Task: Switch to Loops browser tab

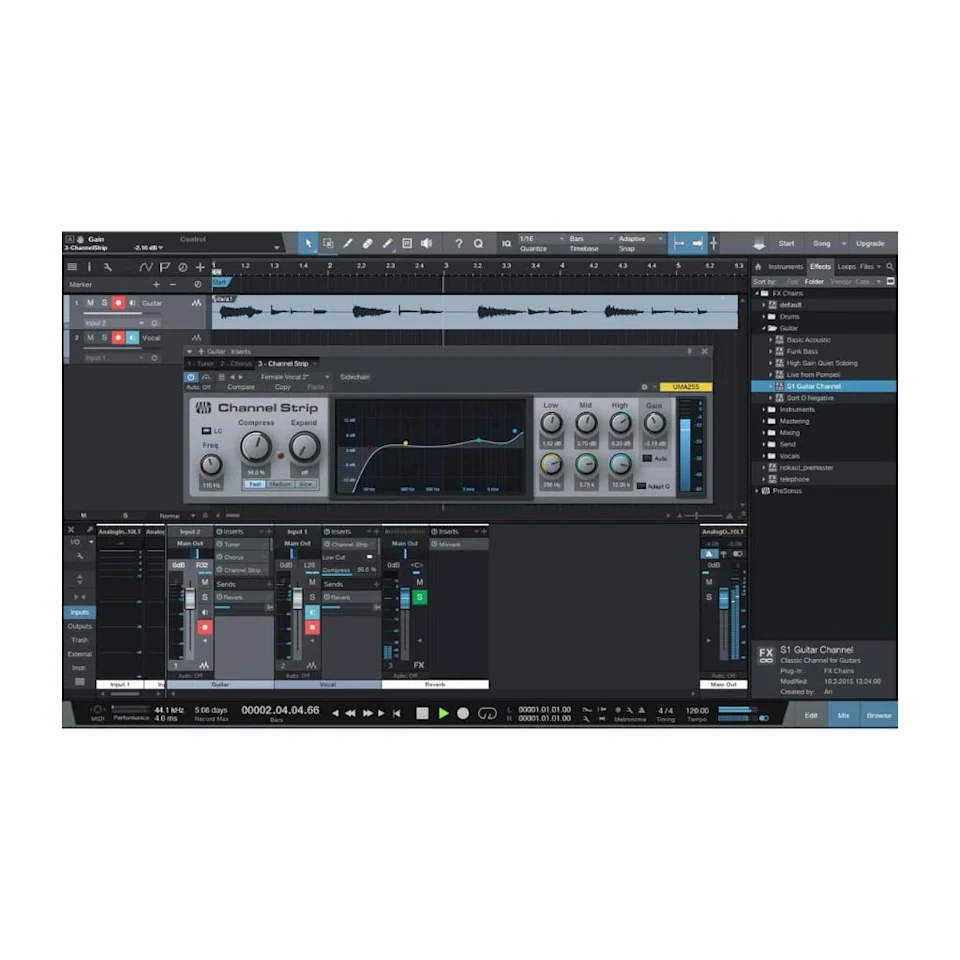Action: tap(847, 266)
